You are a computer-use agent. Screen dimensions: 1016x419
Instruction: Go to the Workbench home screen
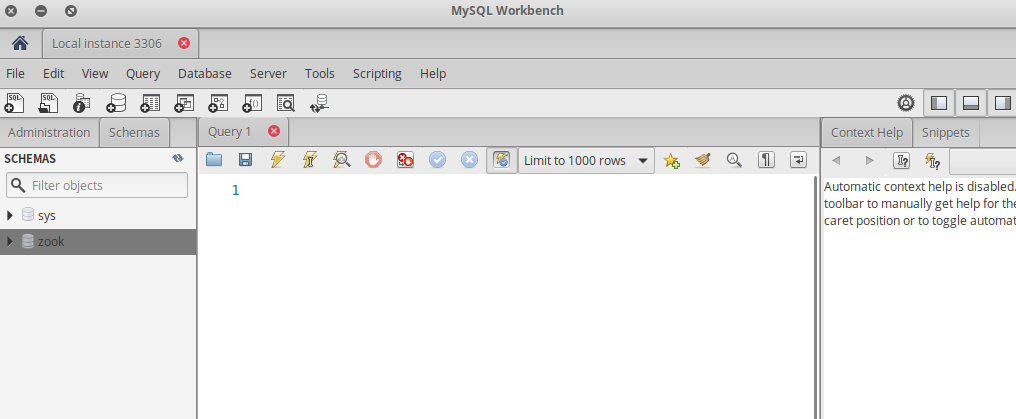click(x=20, y=43)
